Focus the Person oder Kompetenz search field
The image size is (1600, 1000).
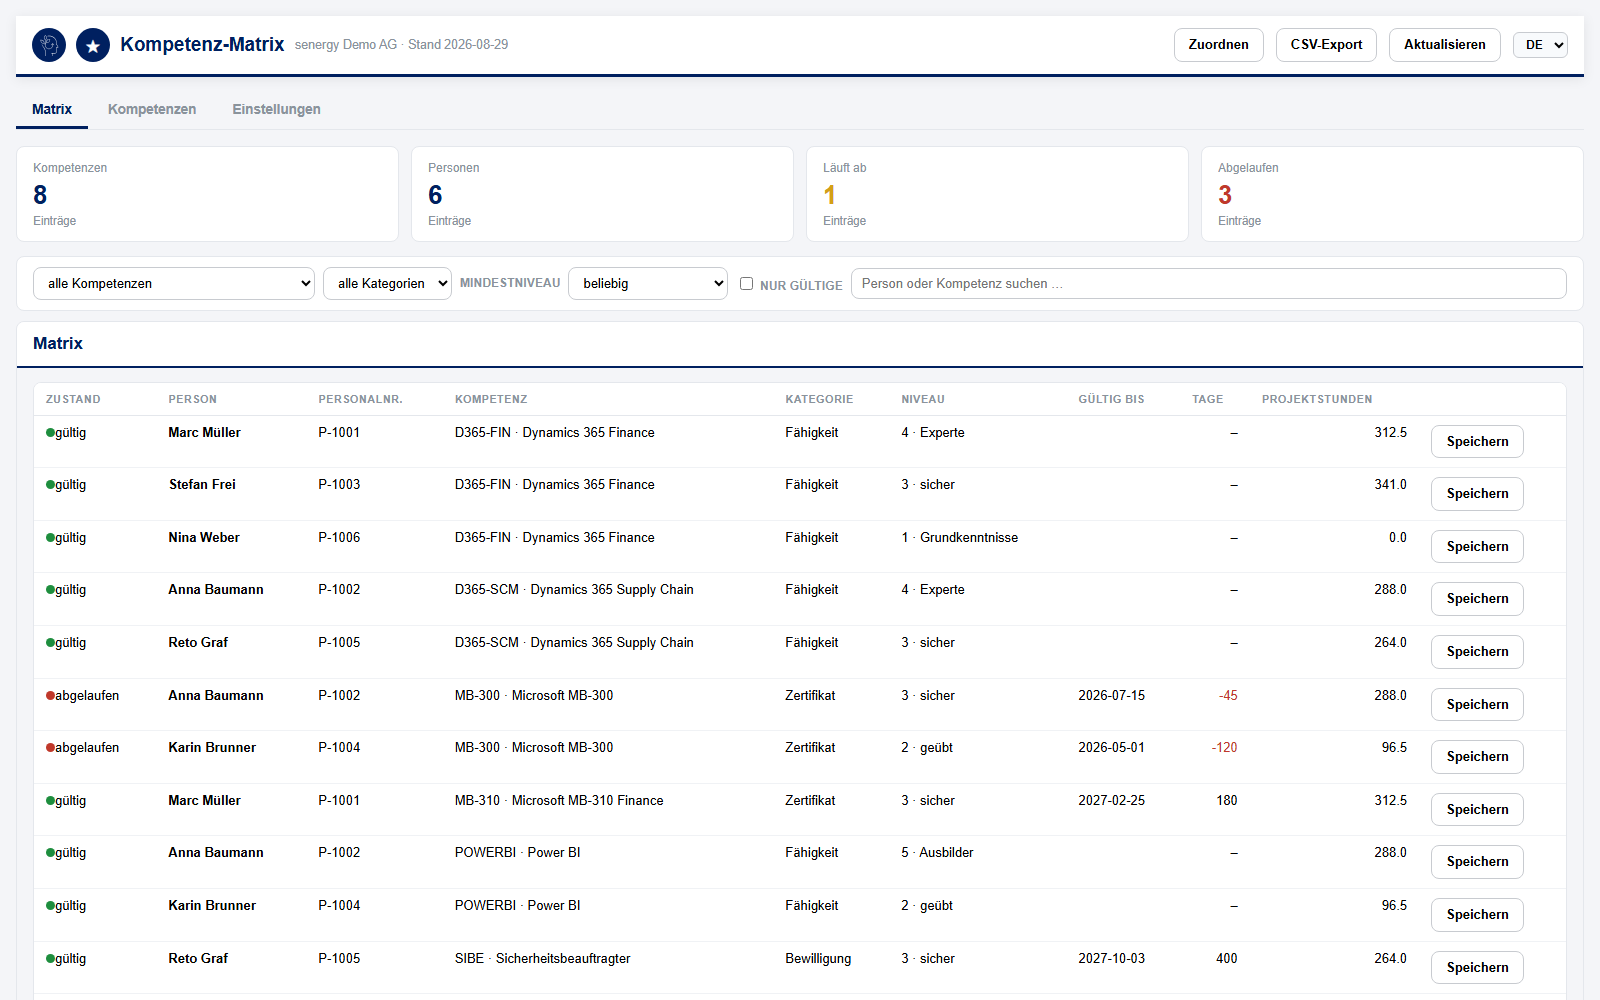click(1208, 284)
